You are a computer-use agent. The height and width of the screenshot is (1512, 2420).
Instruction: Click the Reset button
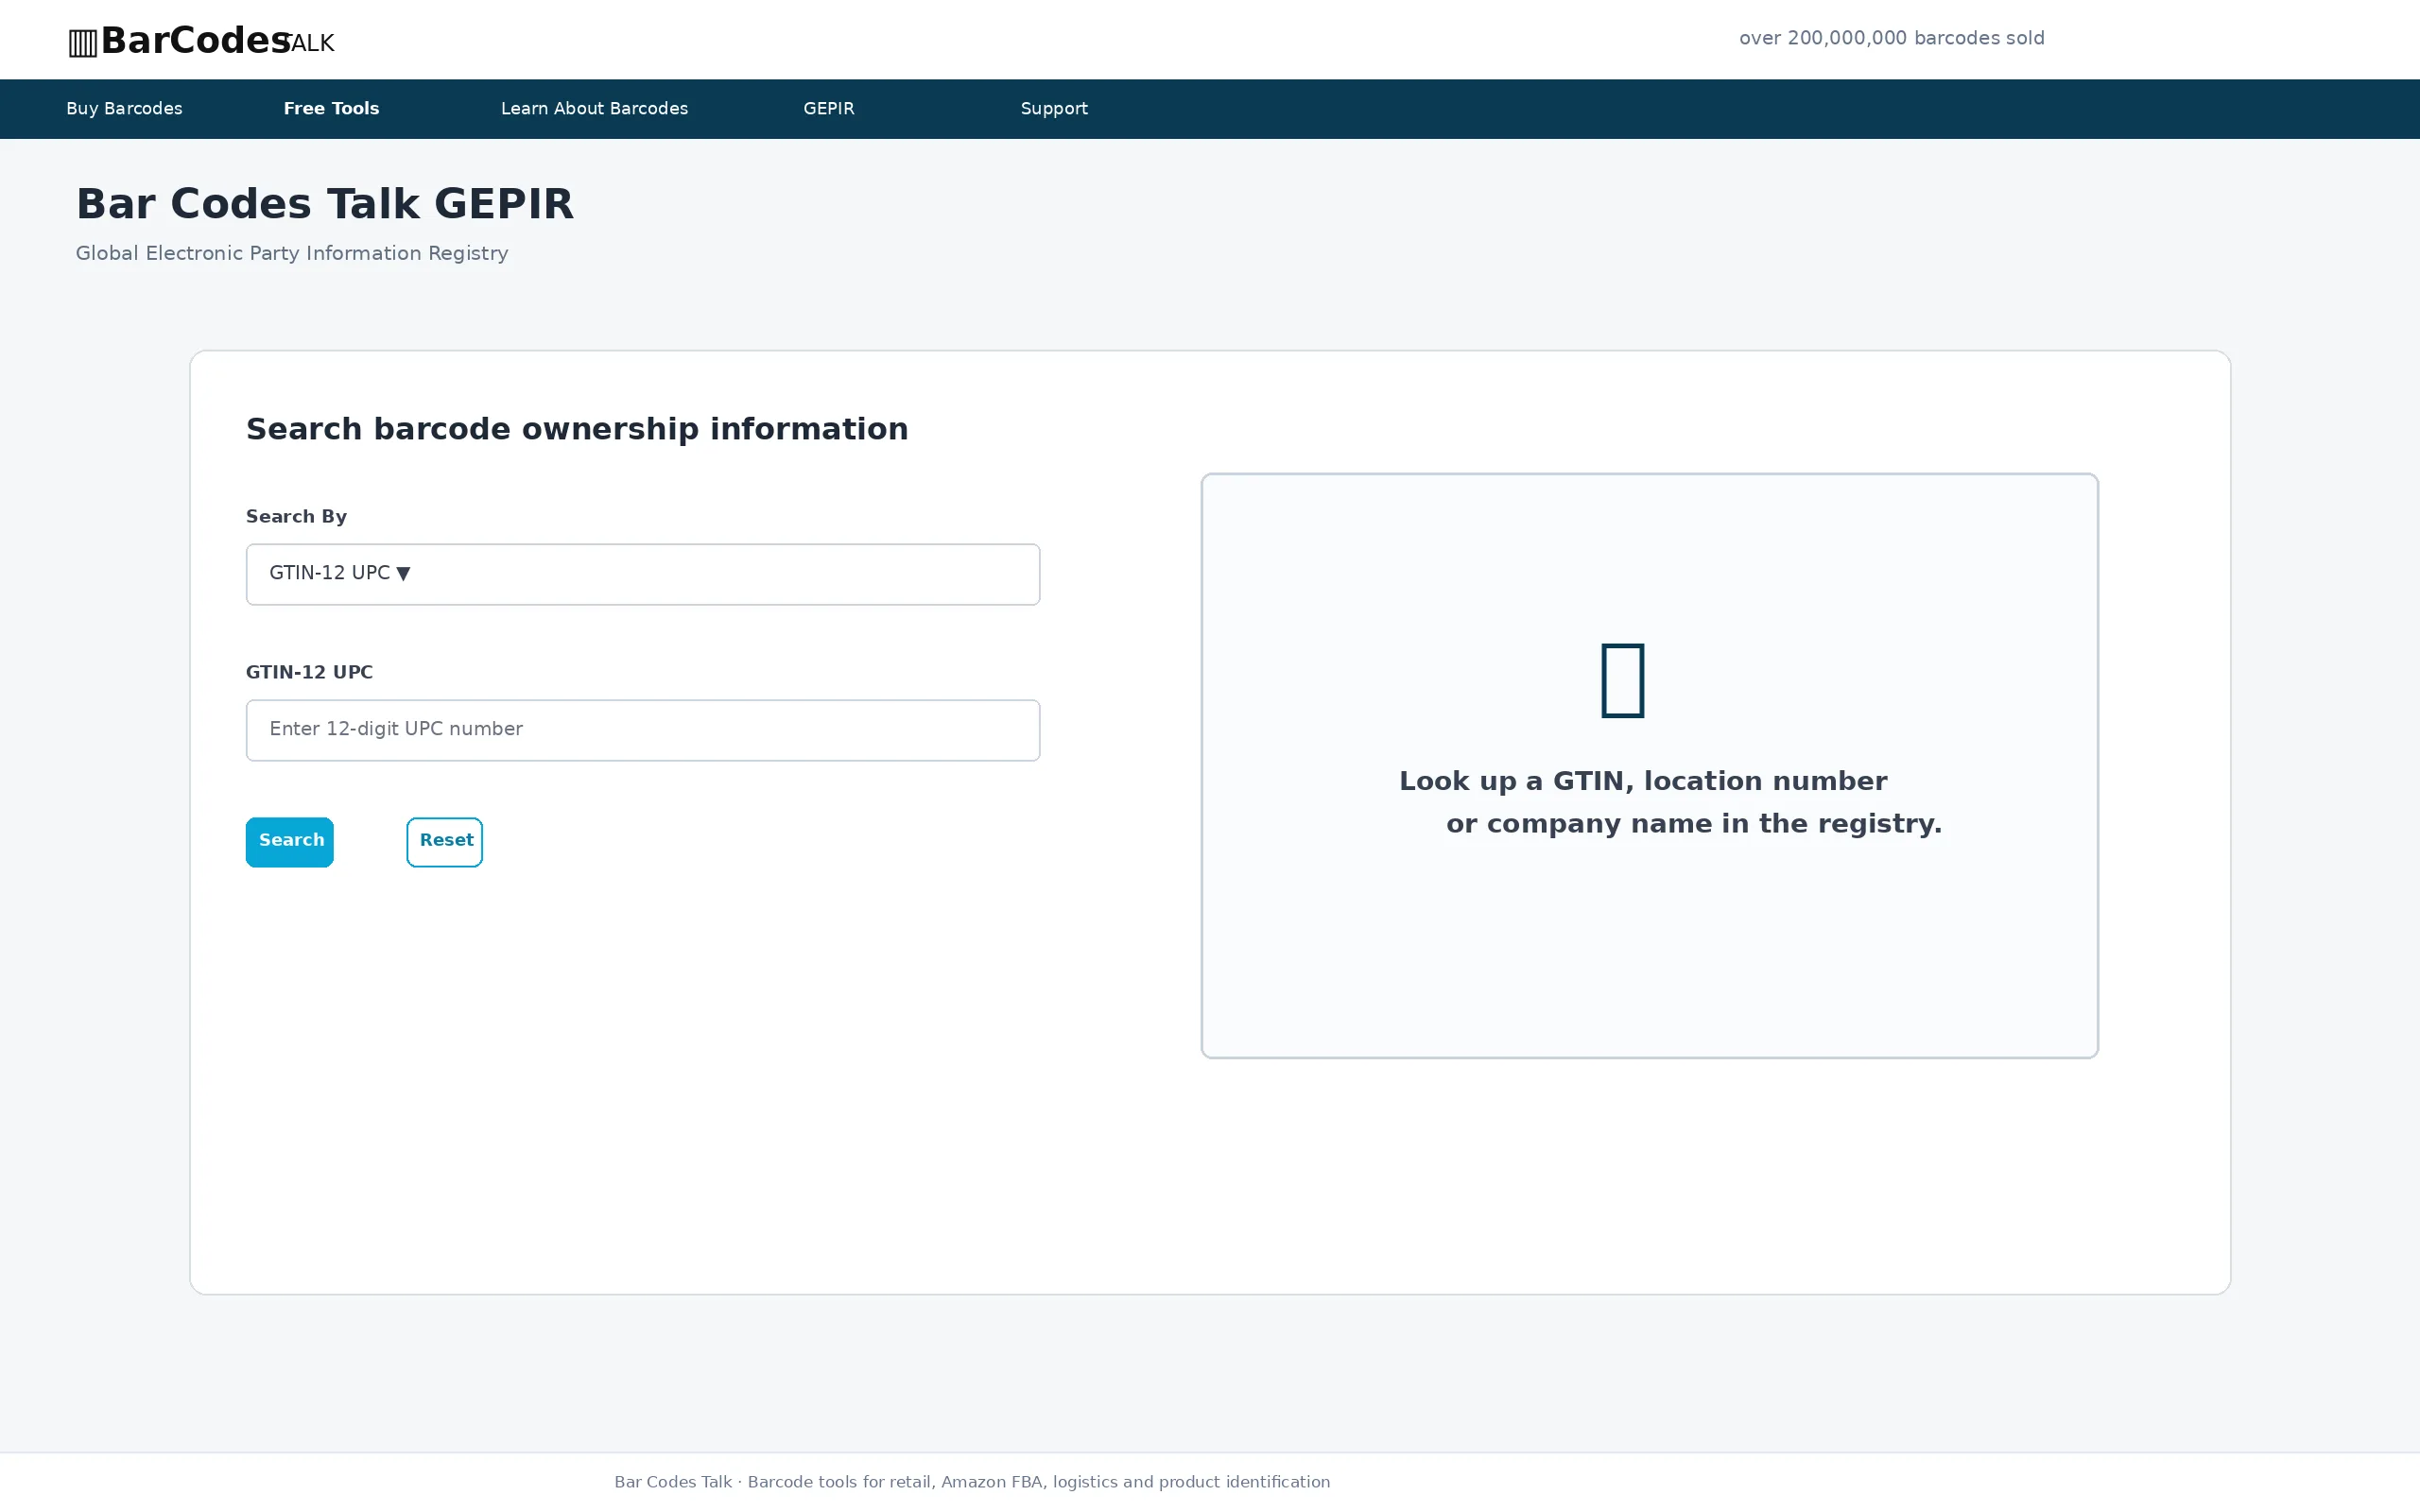445,842
